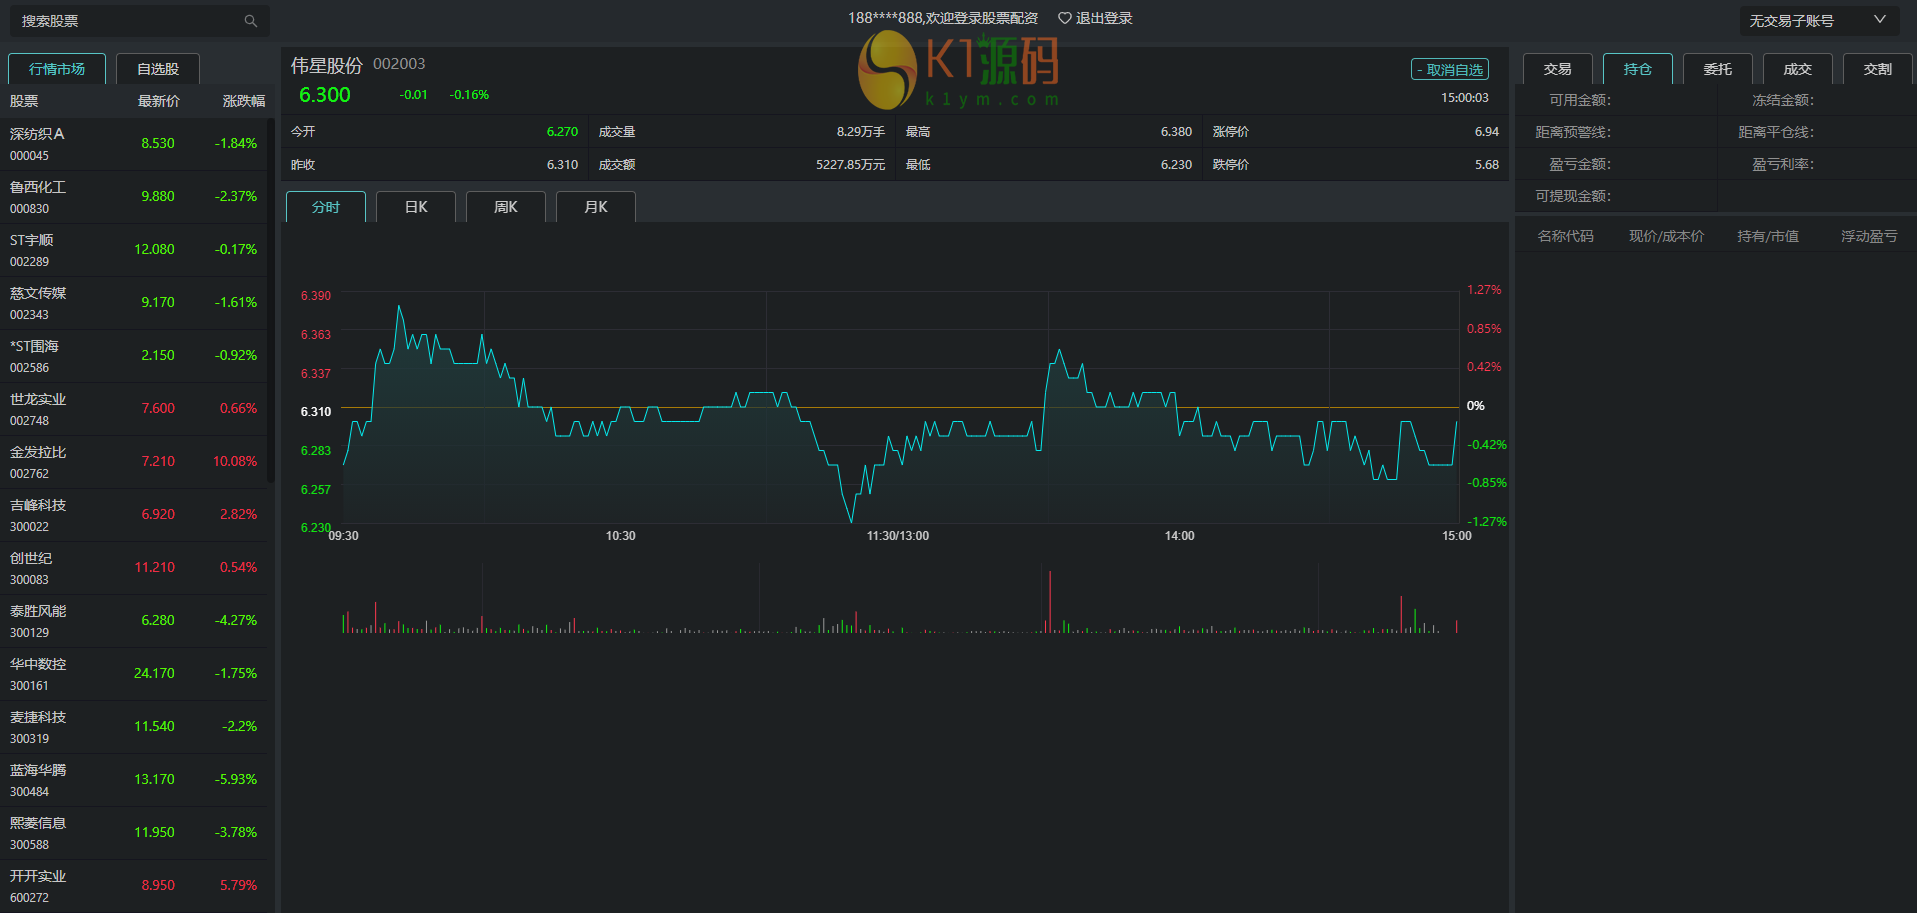Open the 交割 settlement tab

coord(1877,69)
